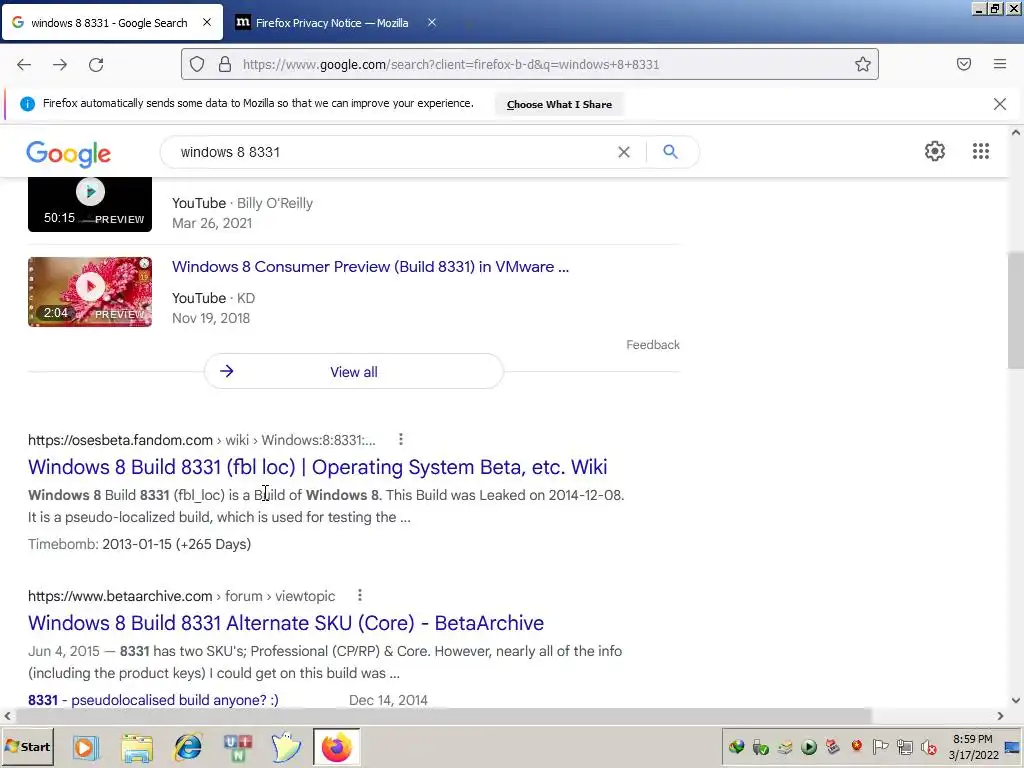This screenshot has height=768, width=1024.
Task: Click the show desktop icon beside the clock
Action: tap(1013, 746)
